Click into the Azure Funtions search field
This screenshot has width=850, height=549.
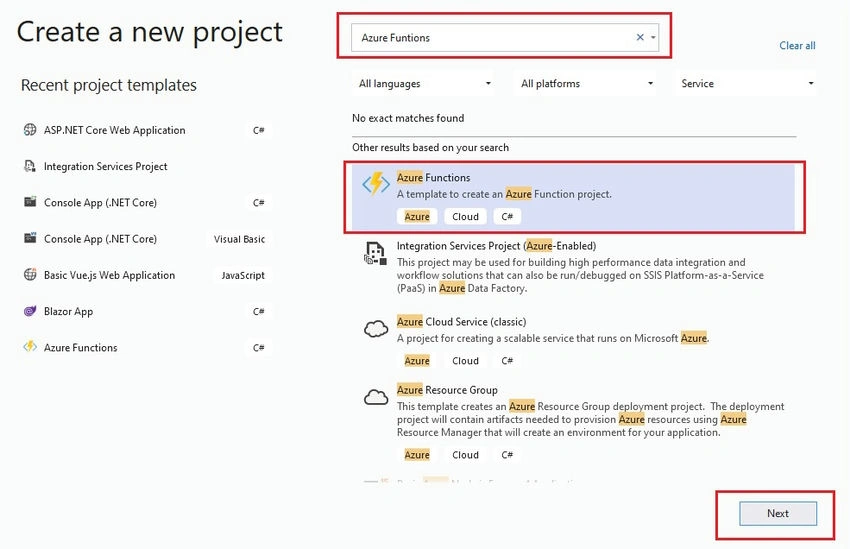(492, 37)
